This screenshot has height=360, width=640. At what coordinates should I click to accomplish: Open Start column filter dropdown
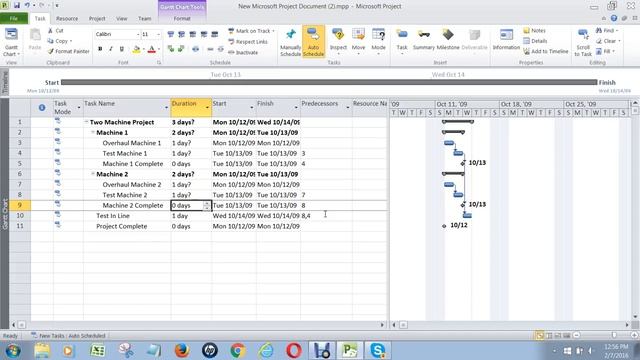click(251, 107)
